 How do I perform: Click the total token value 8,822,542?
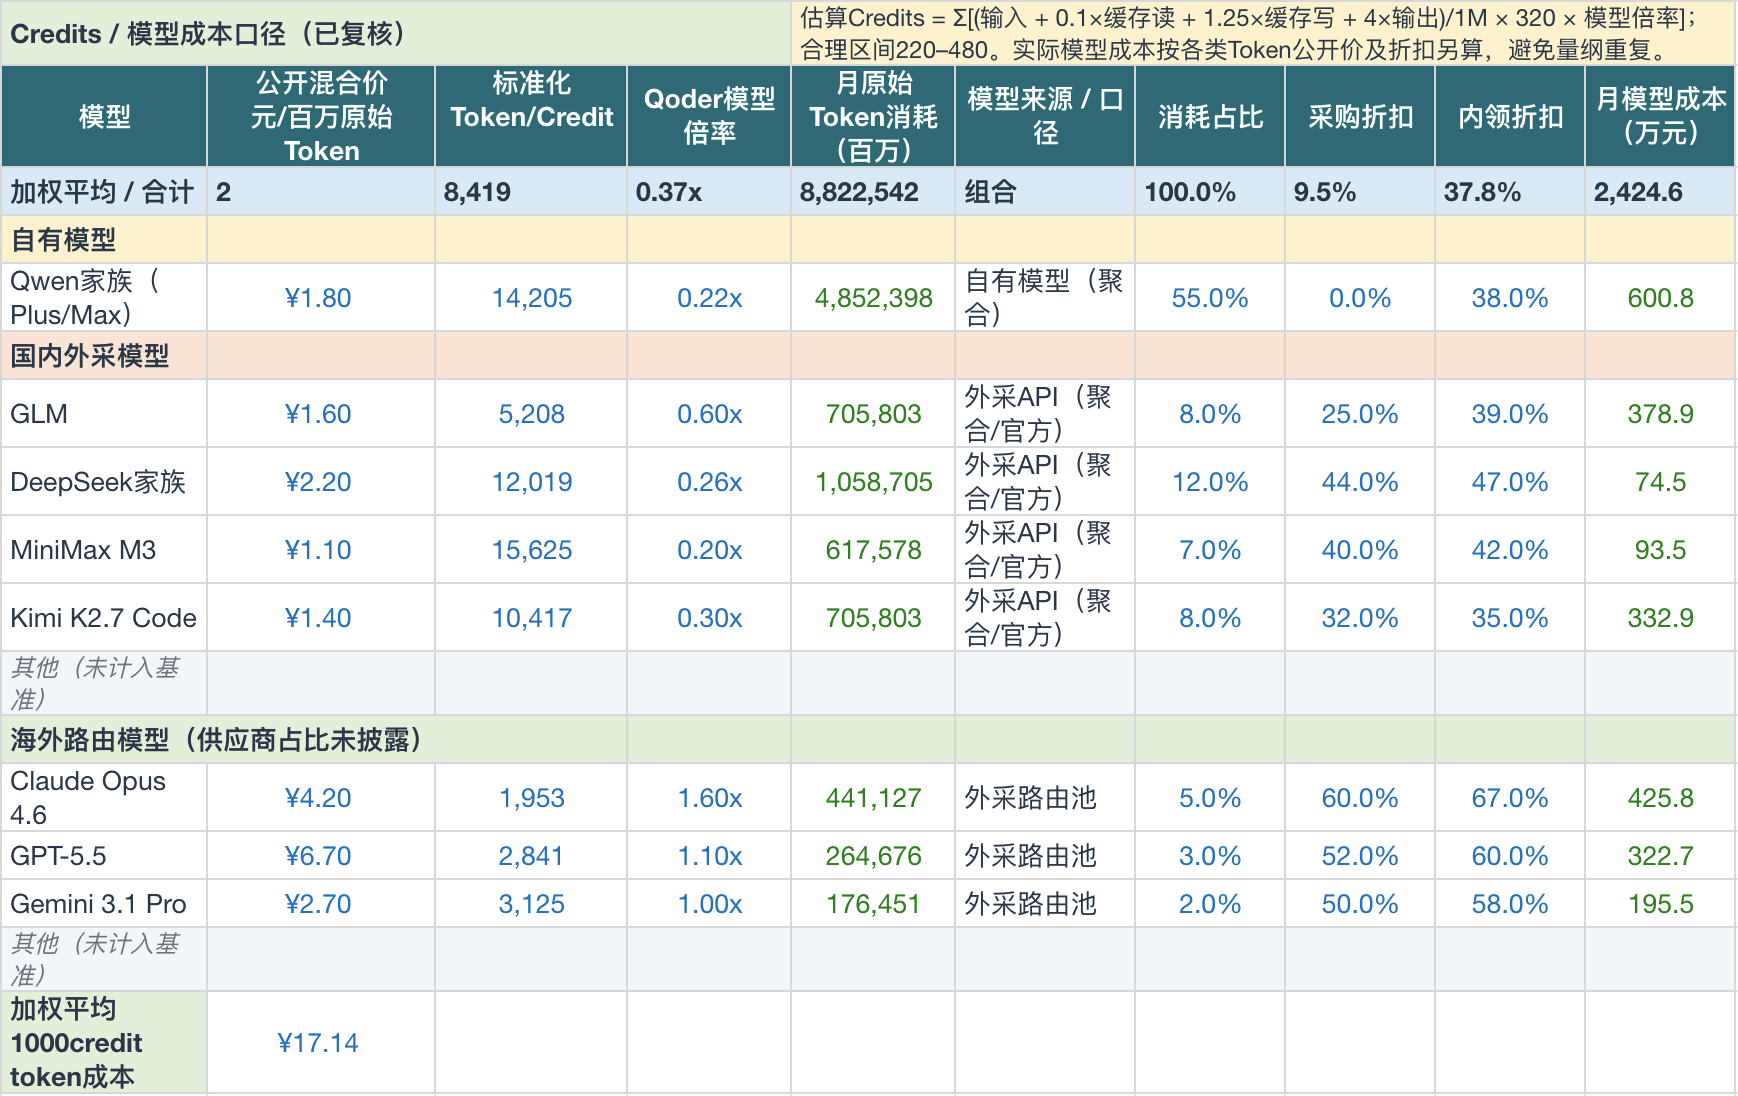pos(873,191)
